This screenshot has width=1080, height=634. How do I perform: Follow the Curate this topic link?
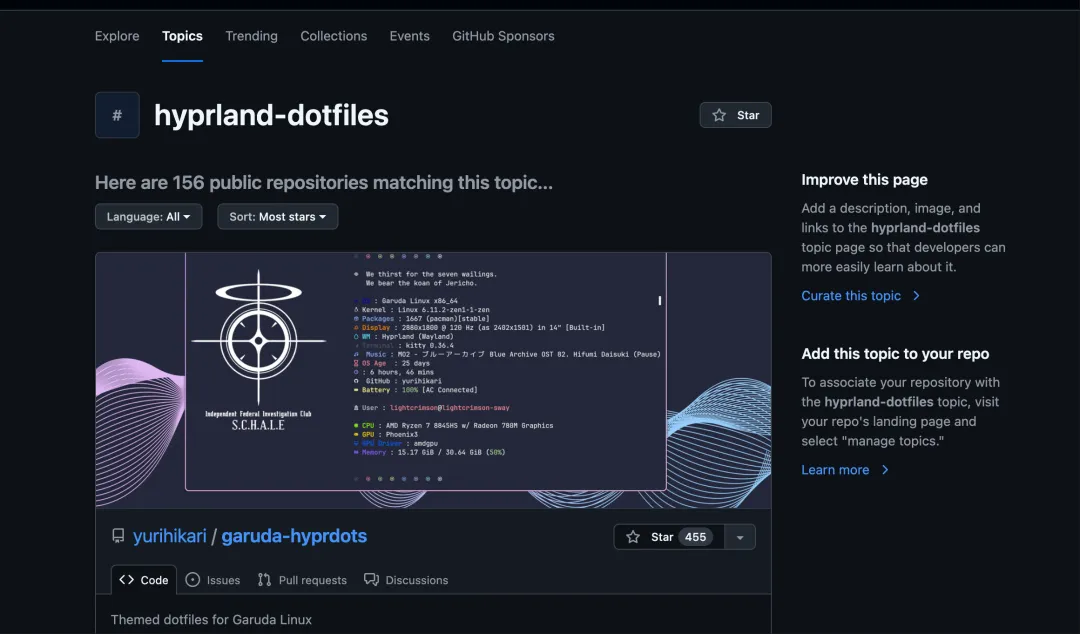tap(851, 296)
